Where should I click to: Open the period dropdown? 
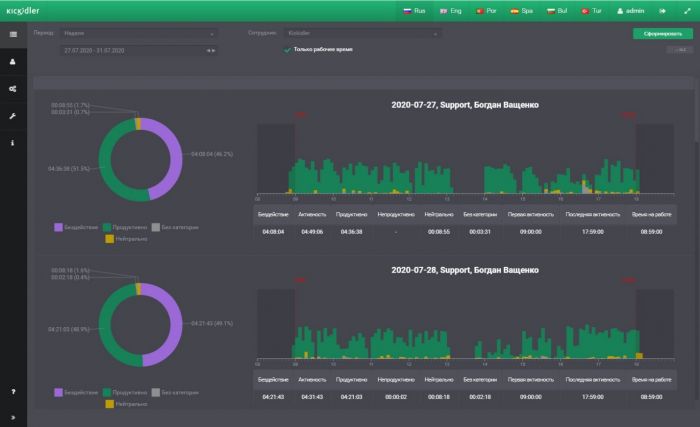point(138,33)
